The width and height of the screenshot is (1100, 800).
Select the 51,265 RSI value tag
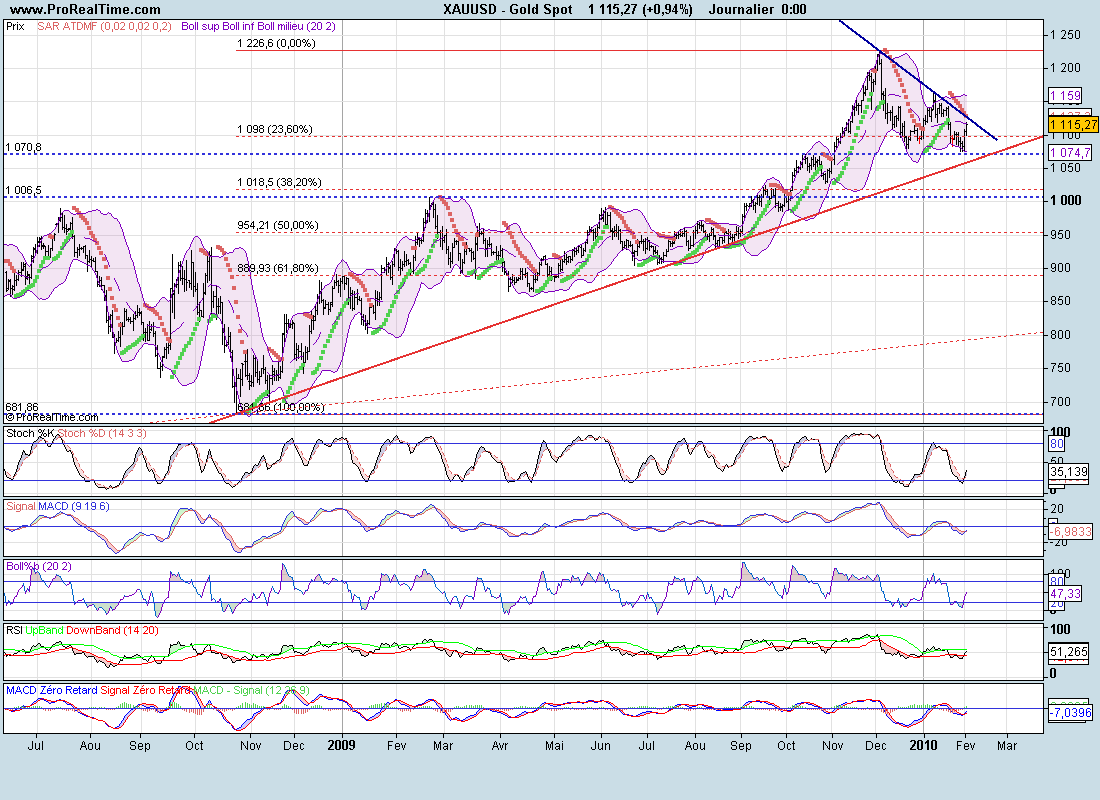coord(1069,652)
